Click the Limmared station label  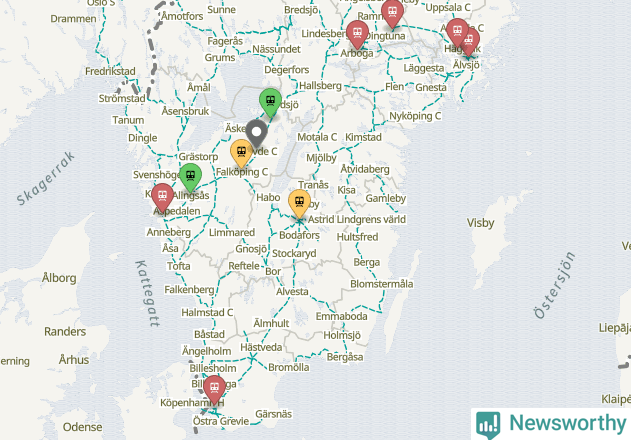[232, 232]
